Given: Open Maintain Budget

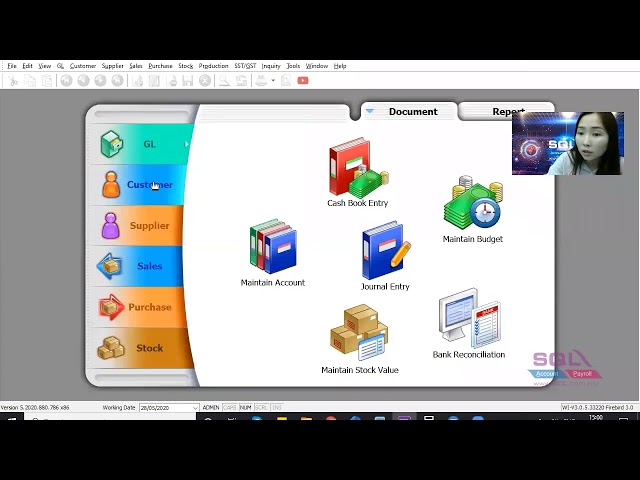Looking at the screenshot, I should point(473,210).
